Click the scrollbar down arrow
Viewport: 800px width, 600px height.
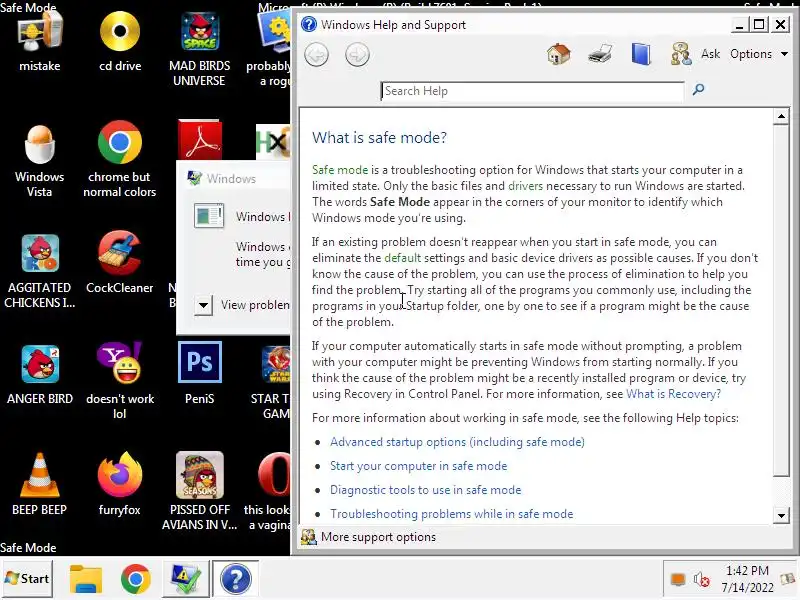[781, 515]
